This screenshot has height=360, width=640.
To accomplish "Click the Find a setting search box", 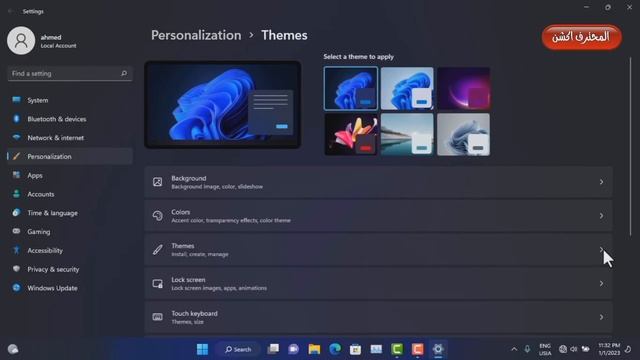I will point(69,73).
